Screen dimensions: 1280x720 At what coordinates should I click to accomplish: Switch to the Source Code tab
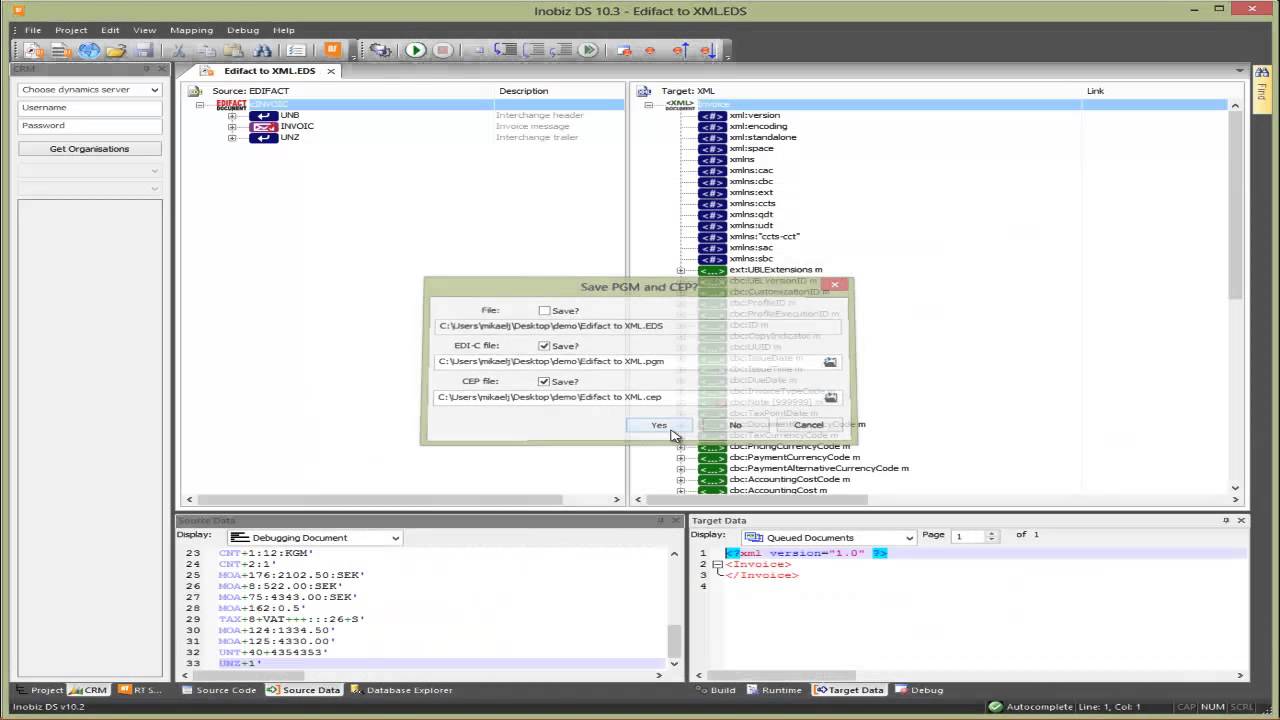click(x=219, y=690)
